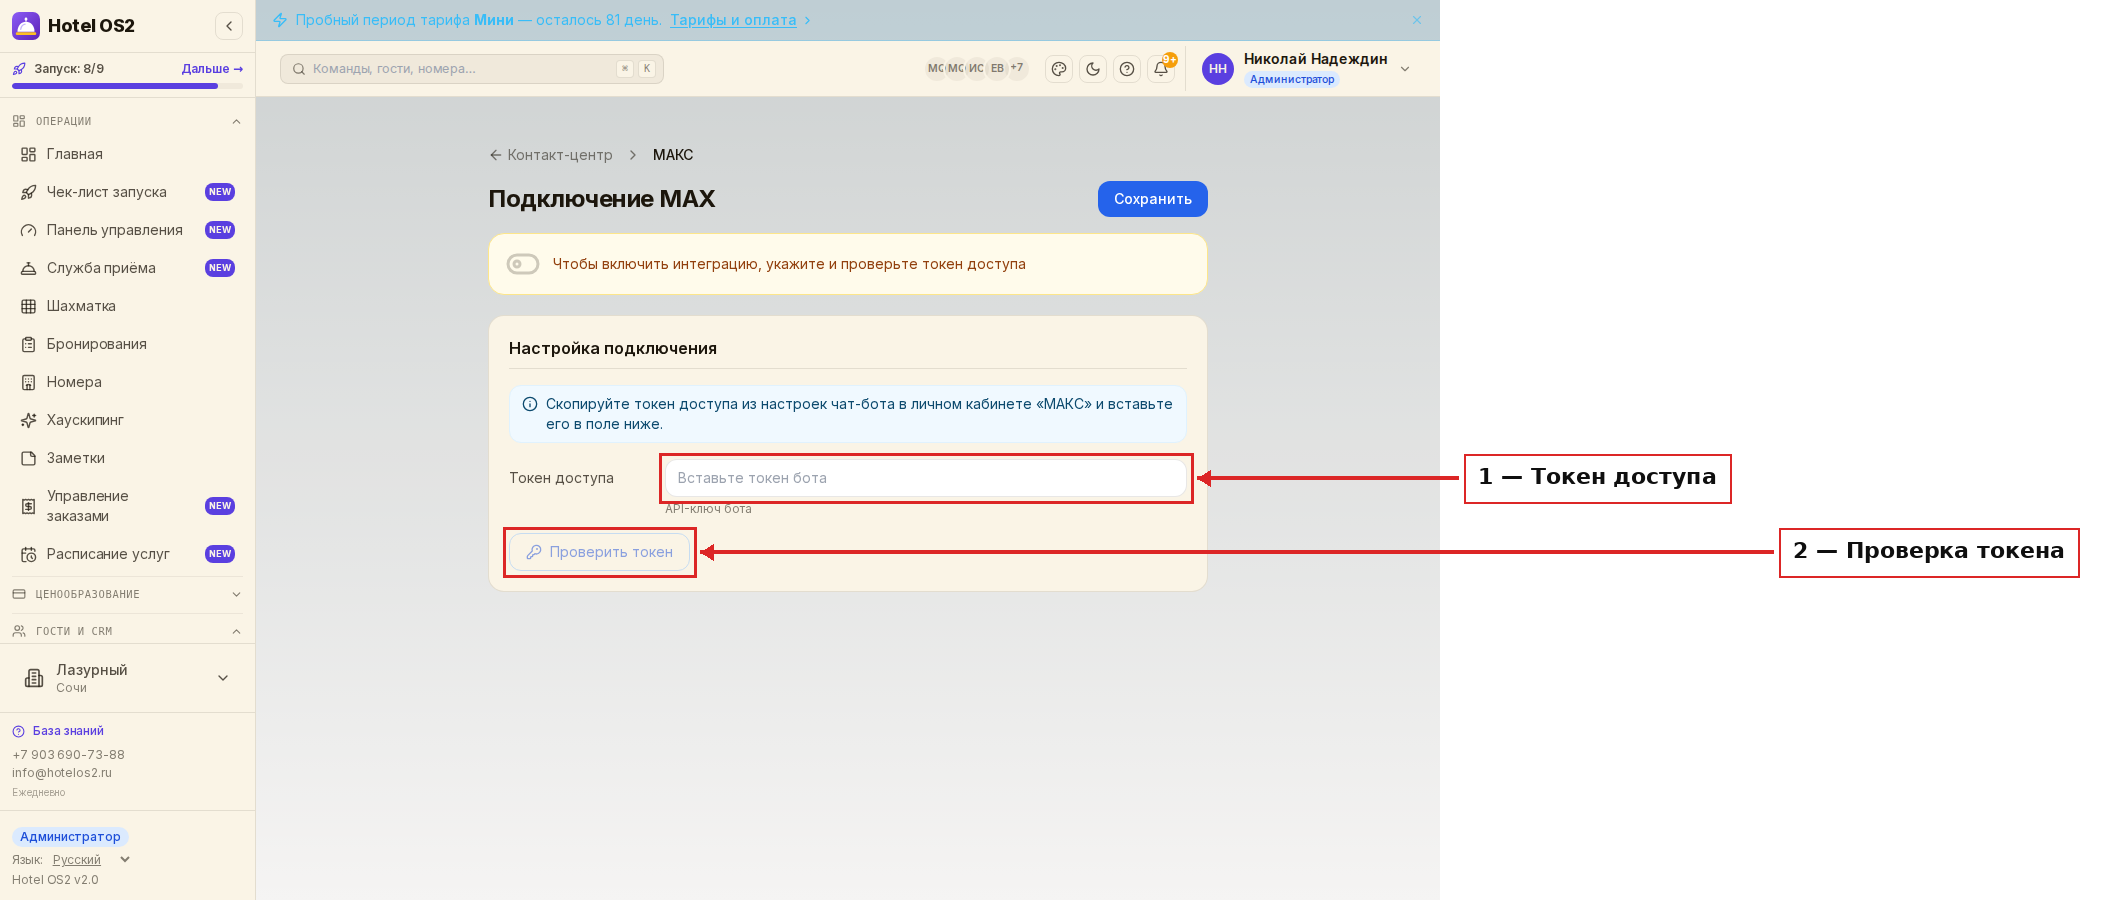Expand the ЦЕНООБРАЗОВАНИЕ section

[x=127, y=594]
